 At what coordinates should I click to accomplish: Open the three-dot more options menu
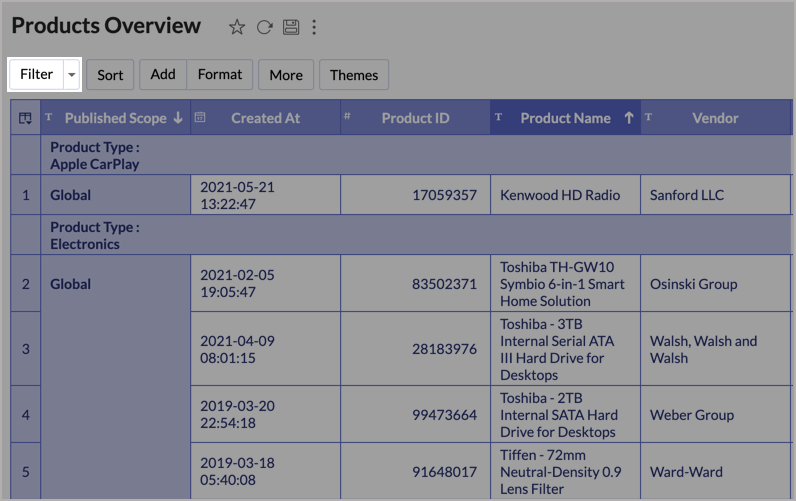[x=315, y=28]
